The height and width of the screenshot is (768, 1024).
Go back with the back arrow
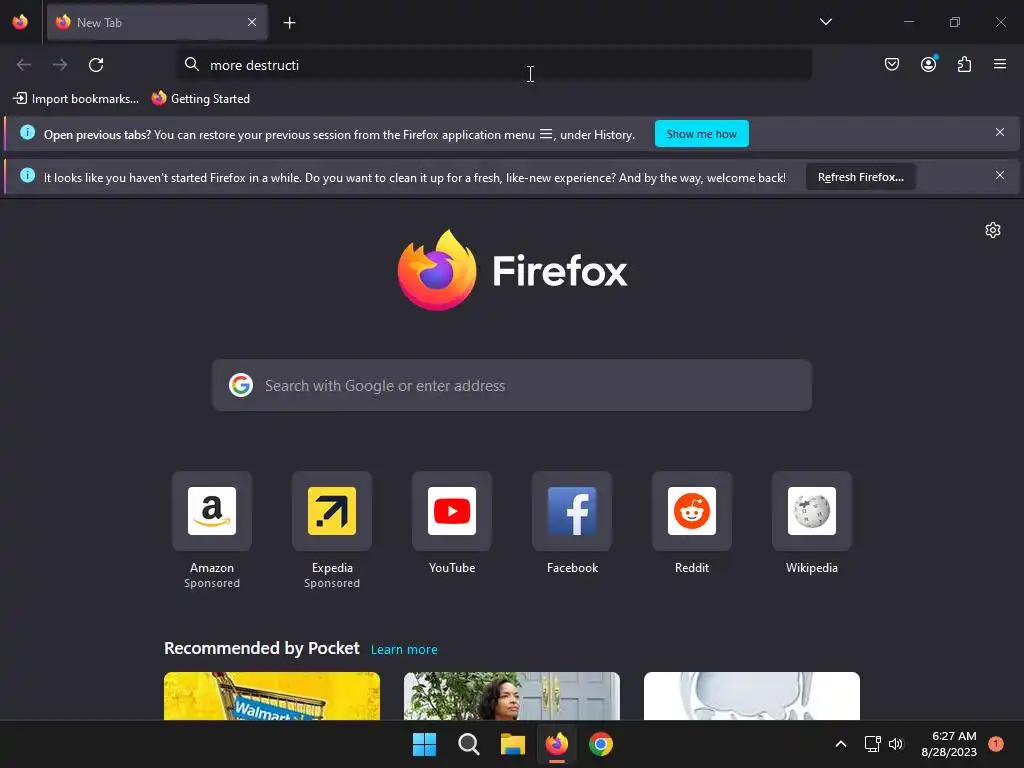tap(24, 65)
